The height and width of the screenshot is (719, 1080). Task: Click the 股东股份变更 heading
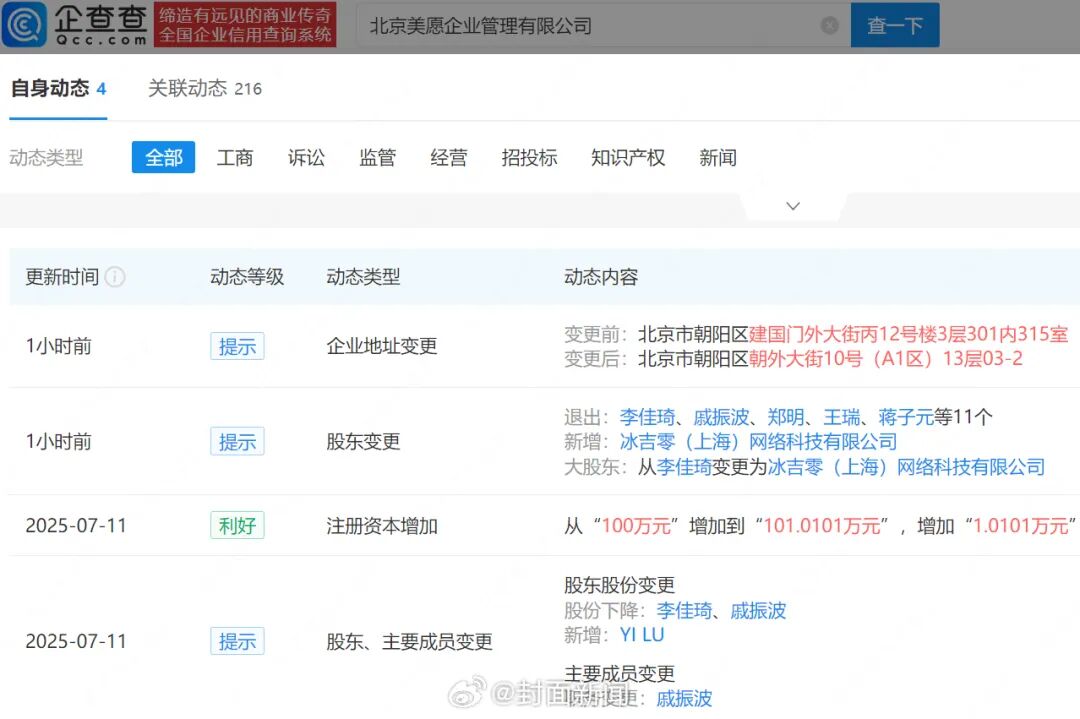619,585
